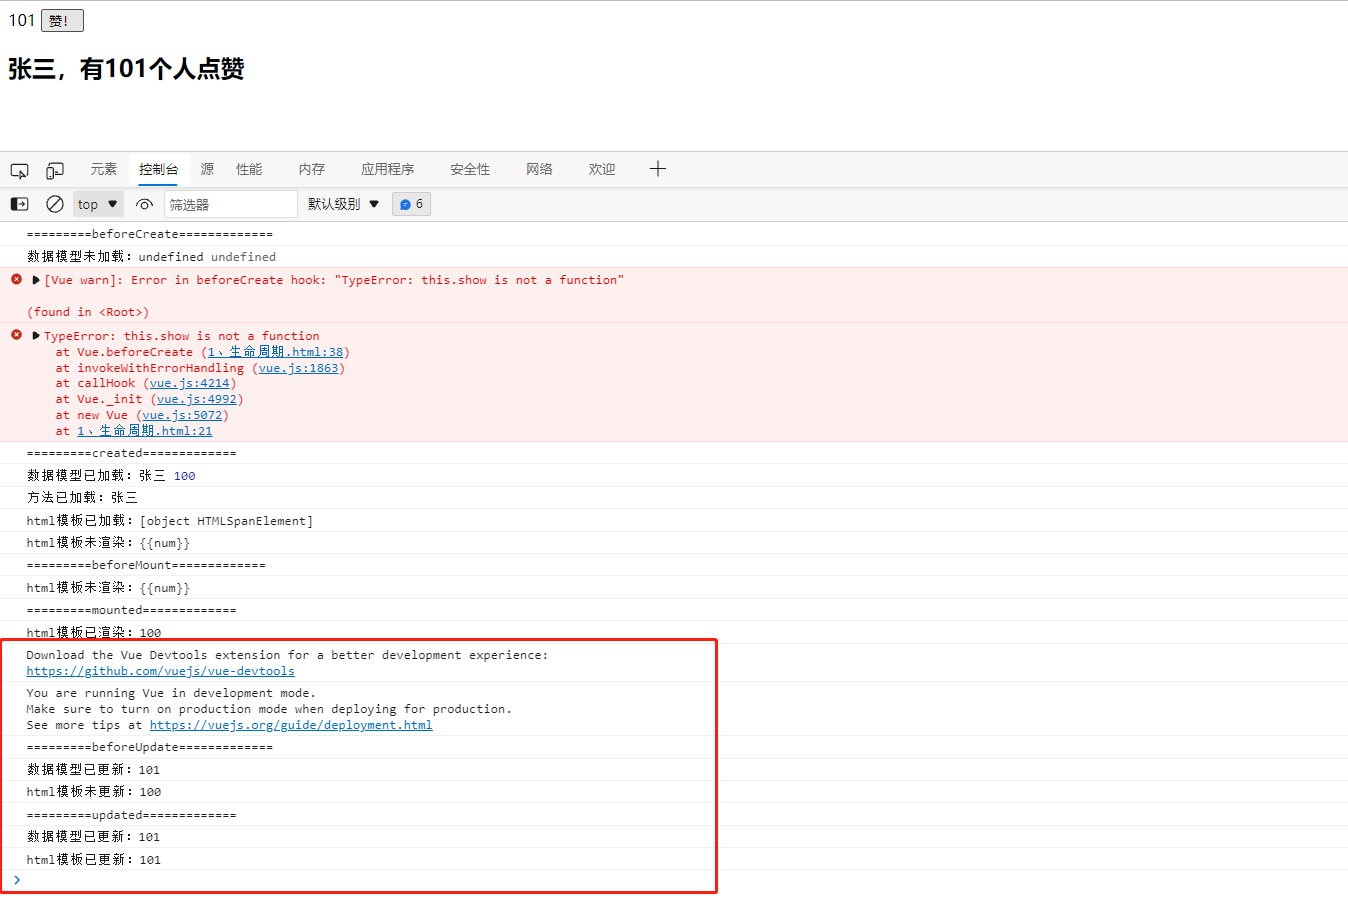Viewport: 1348px width, 912px height.
Task: Expand the TypeError this.show stack trace
Action: 36,336
